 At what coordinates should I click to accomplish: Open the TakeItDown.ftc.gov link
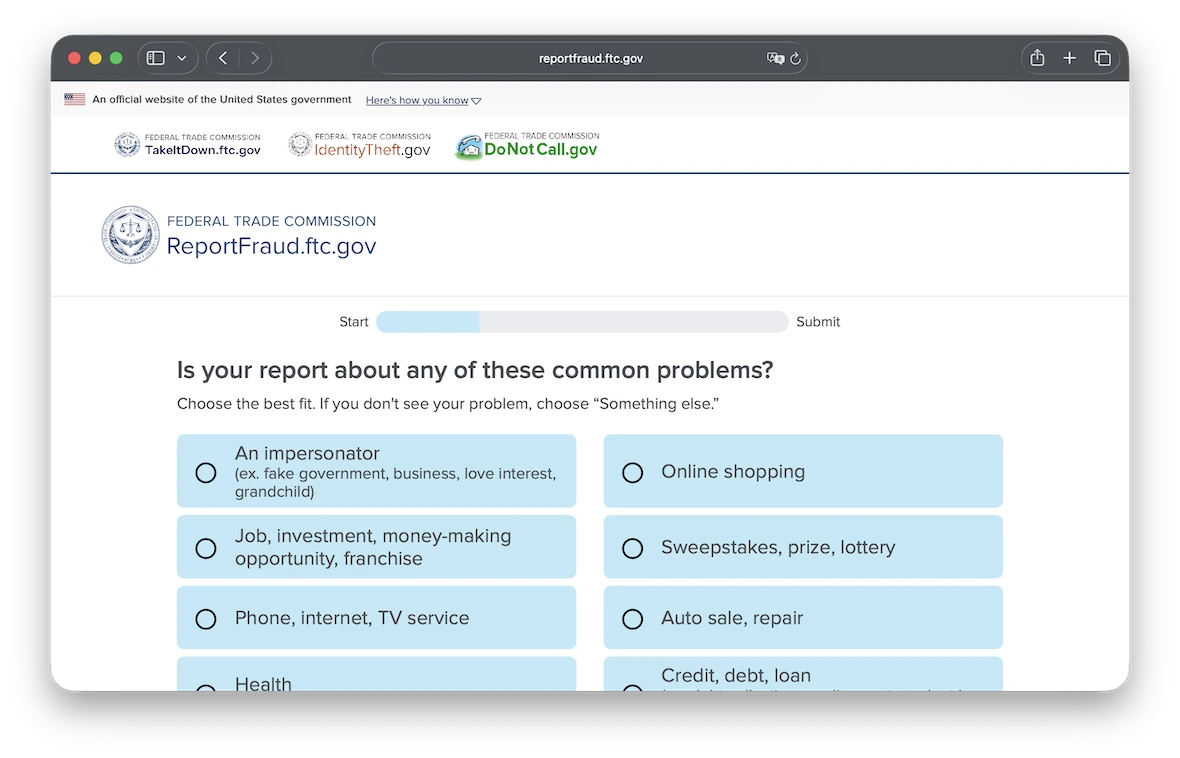point(187,144)
